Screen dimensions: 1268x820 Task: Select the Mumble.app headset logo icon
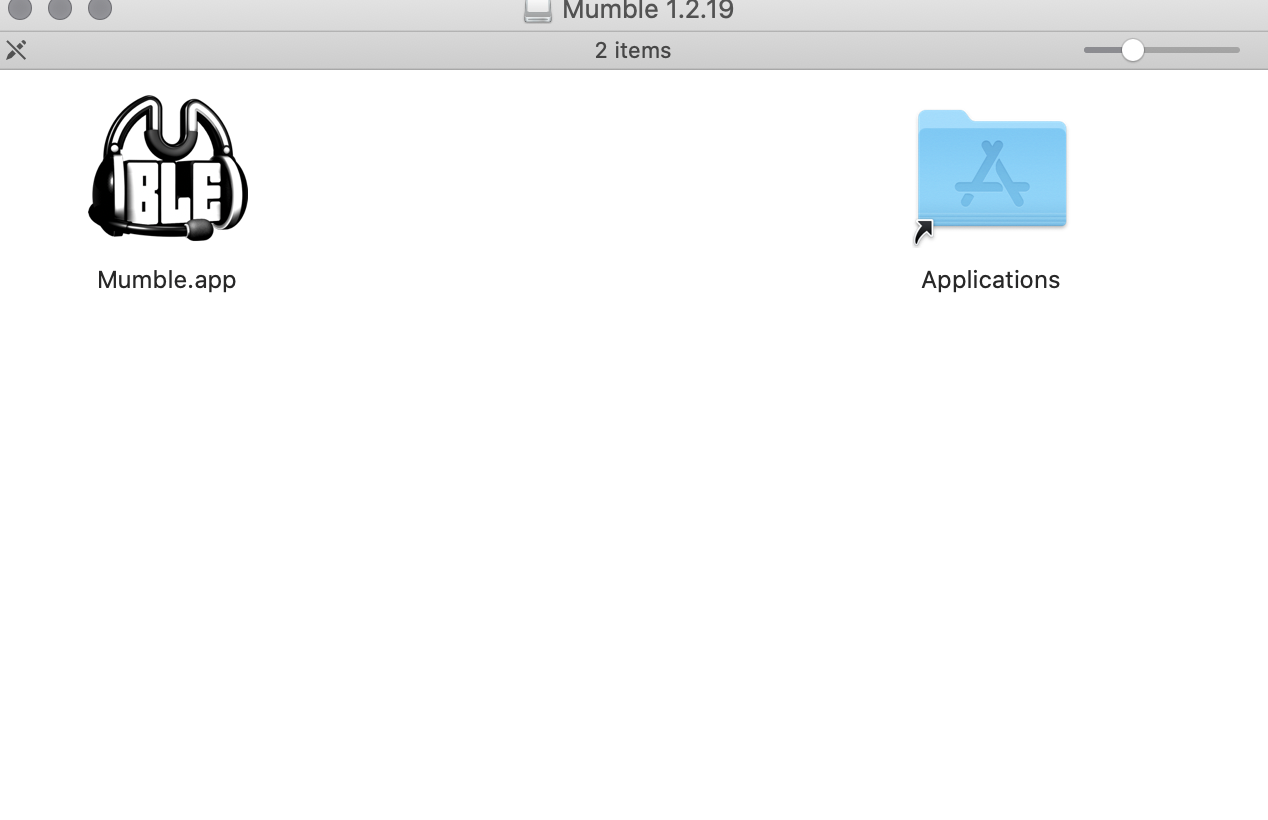pyautogui.click(x=168, y=168)
